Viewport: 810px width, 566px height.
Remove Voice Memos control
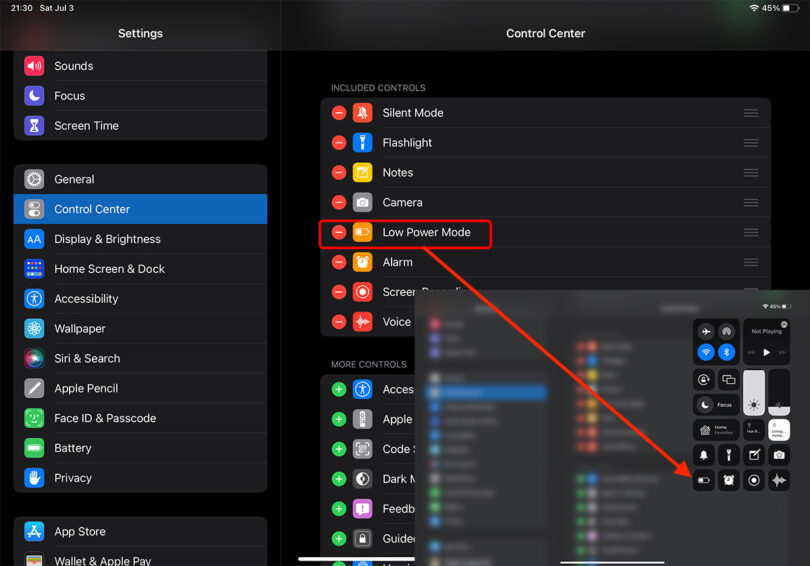click(339, 322)
